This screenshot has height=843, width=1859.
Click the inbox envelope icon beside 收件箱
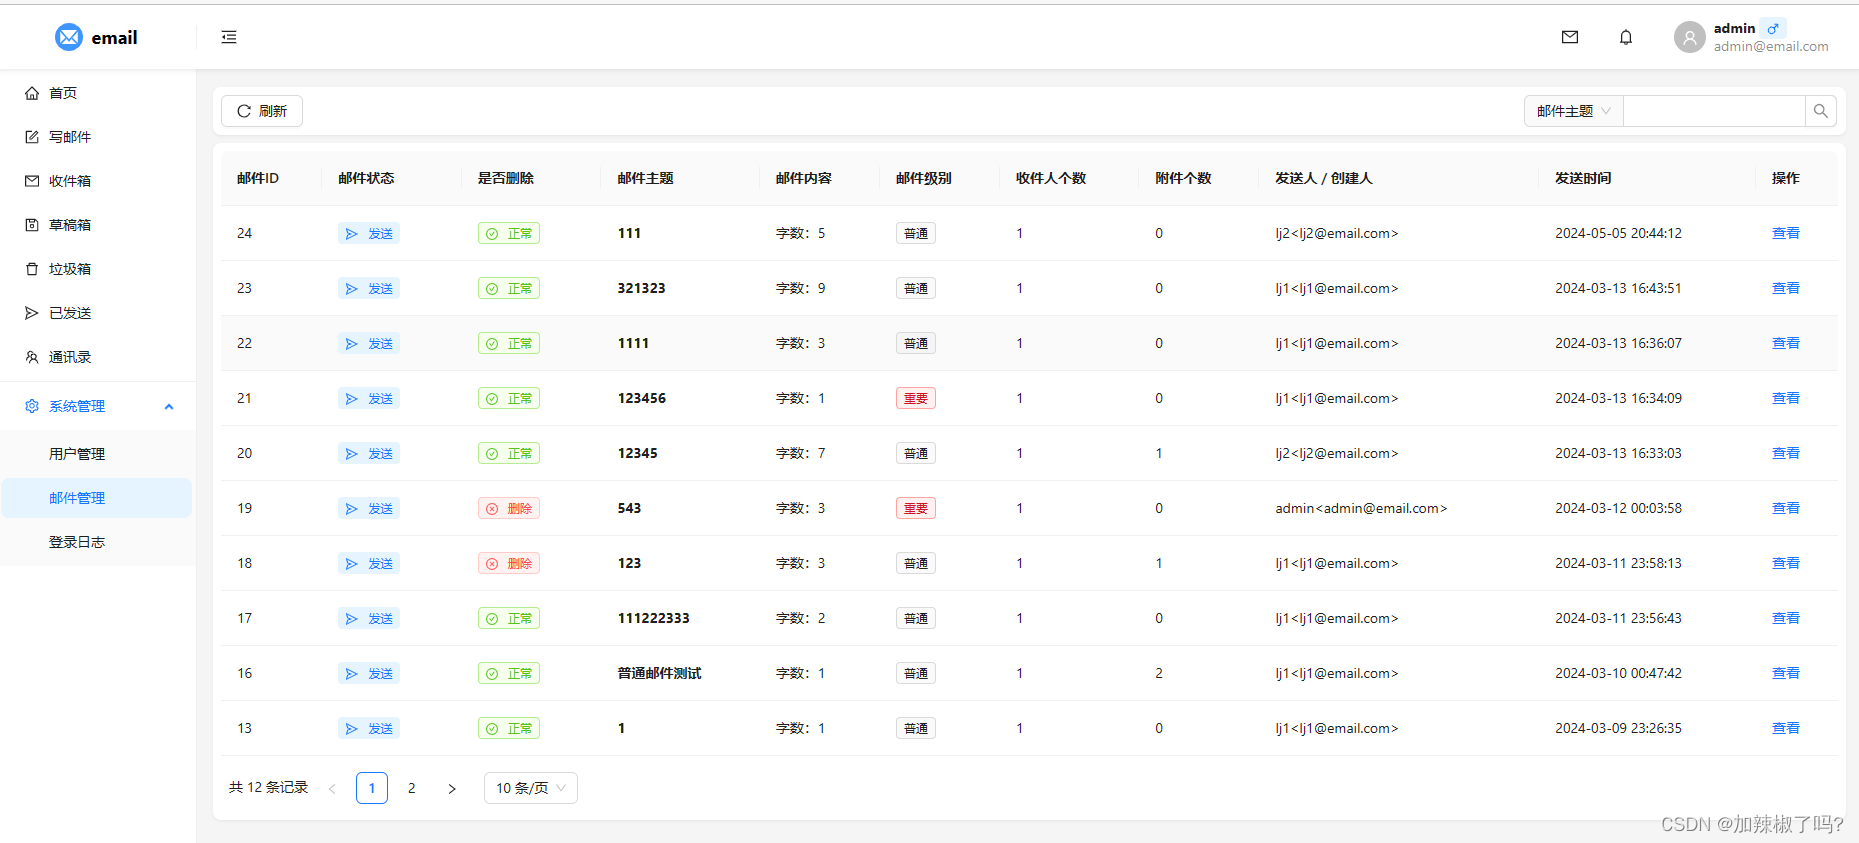32,181
